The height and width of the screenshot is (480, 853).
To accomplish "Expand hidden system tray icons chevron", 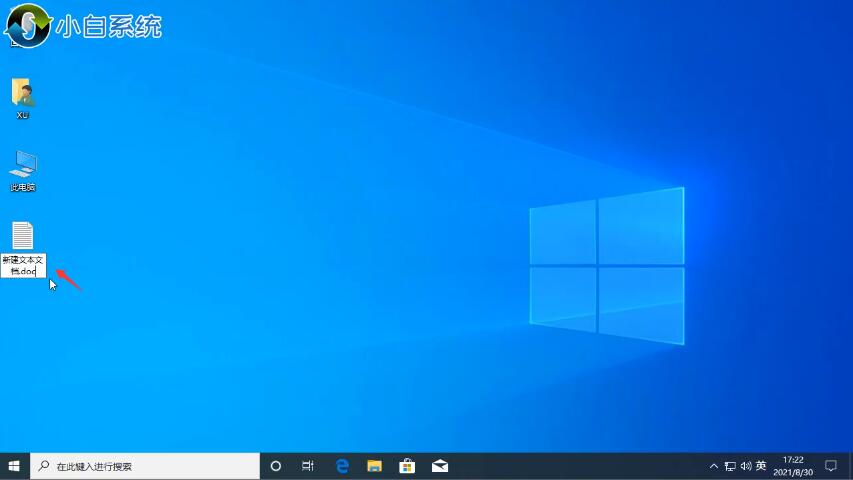I will (x=713, y=466).
